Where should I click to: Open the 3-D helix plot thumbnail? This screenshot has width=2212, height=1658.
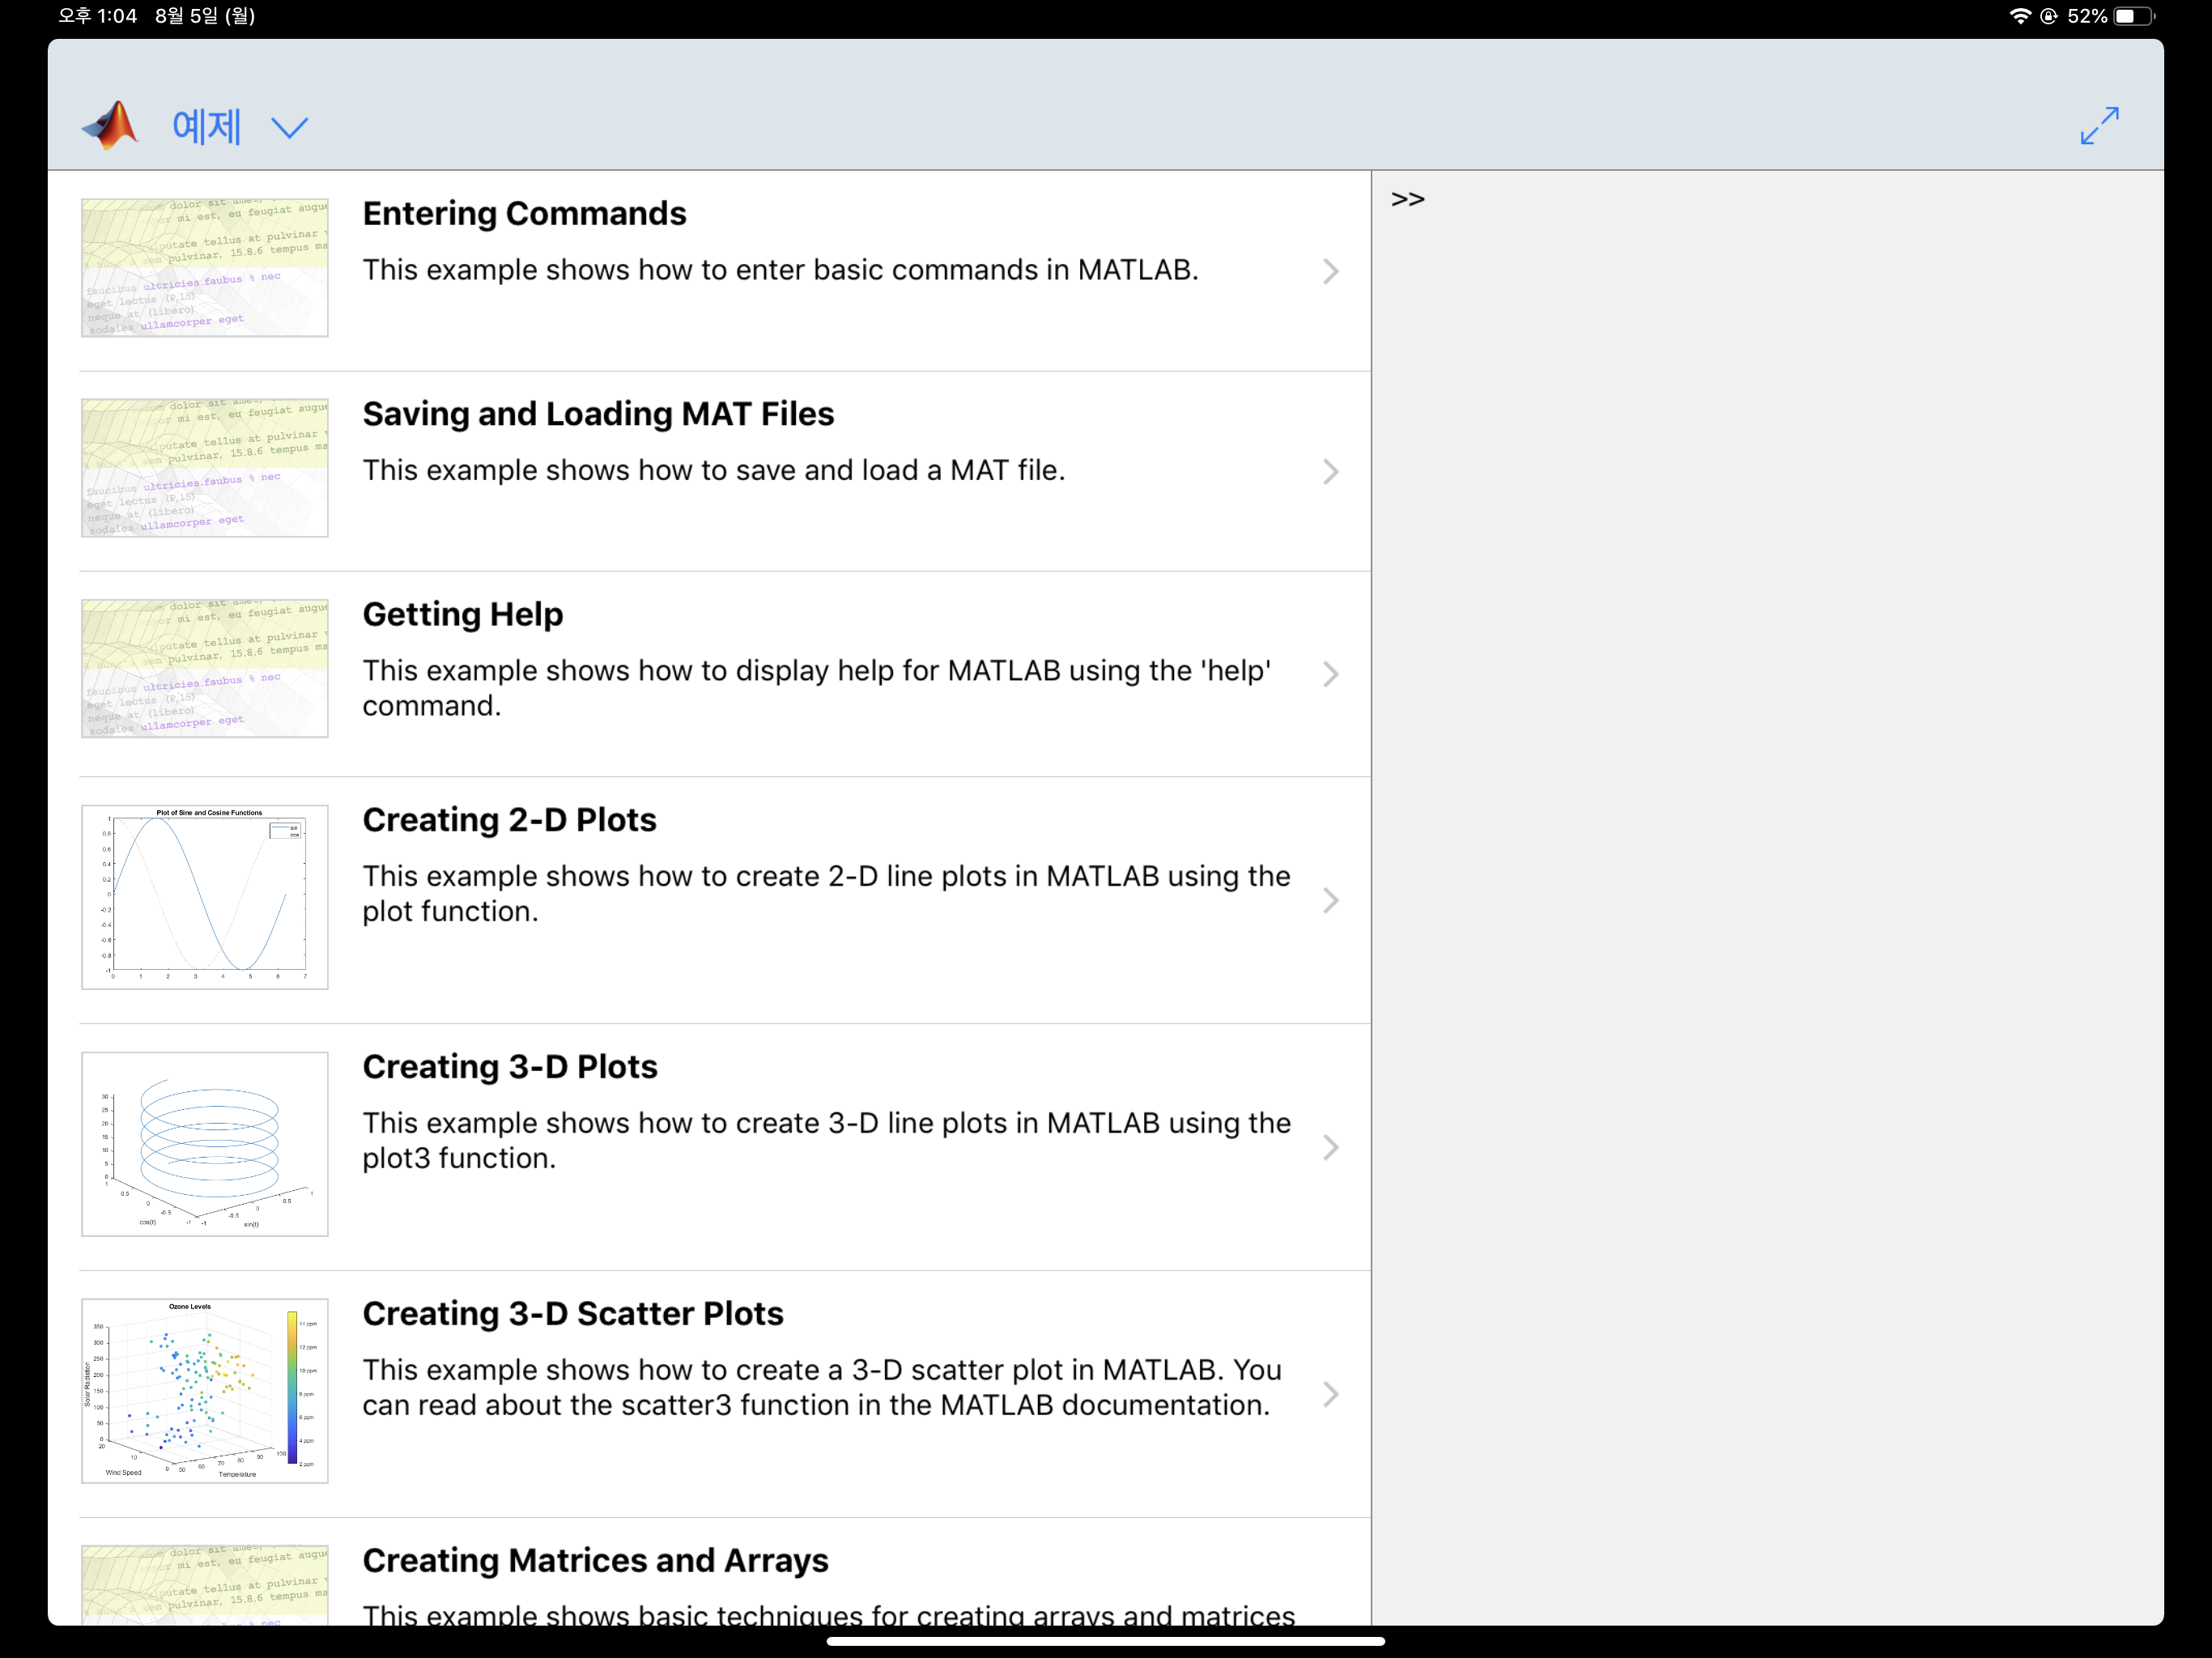point(205,1143)
